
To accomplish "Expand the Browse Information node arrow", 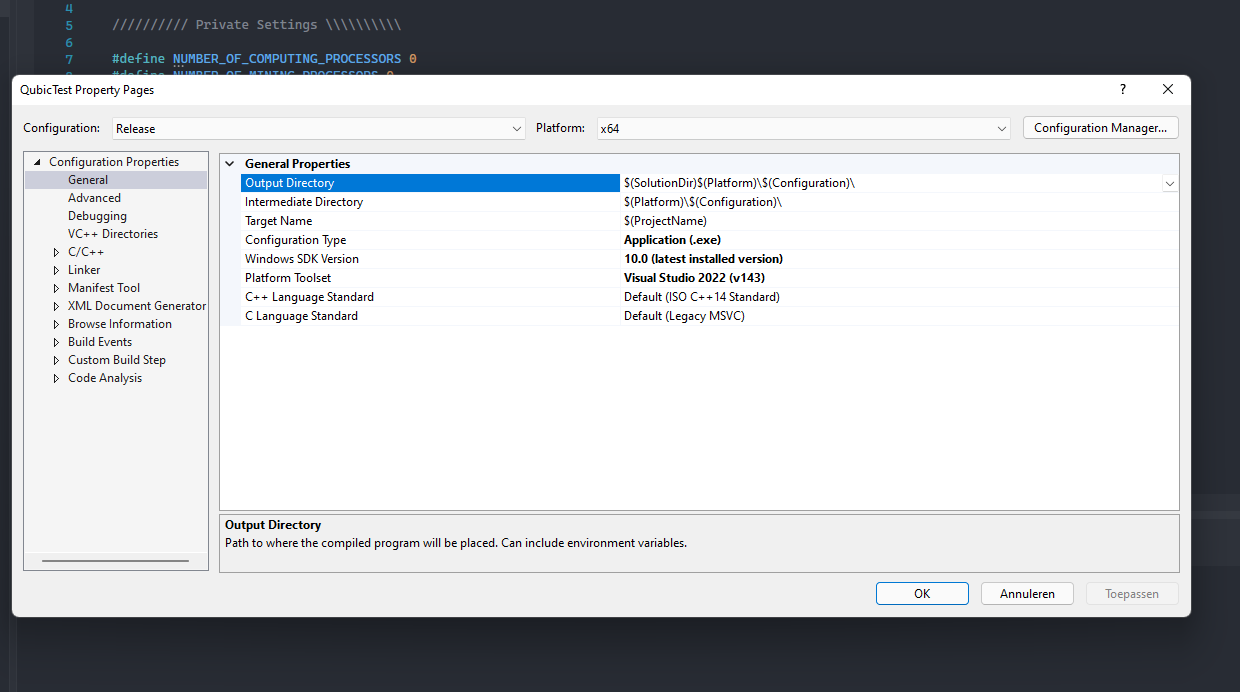I will coord(57,324).
